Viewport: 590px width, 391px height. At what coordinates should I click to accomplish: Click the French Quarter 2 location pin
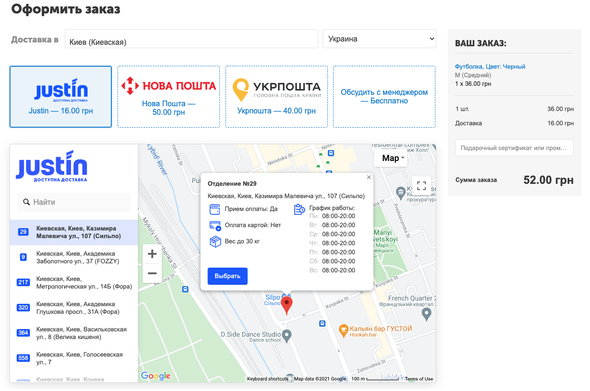(x=426, y=314)
